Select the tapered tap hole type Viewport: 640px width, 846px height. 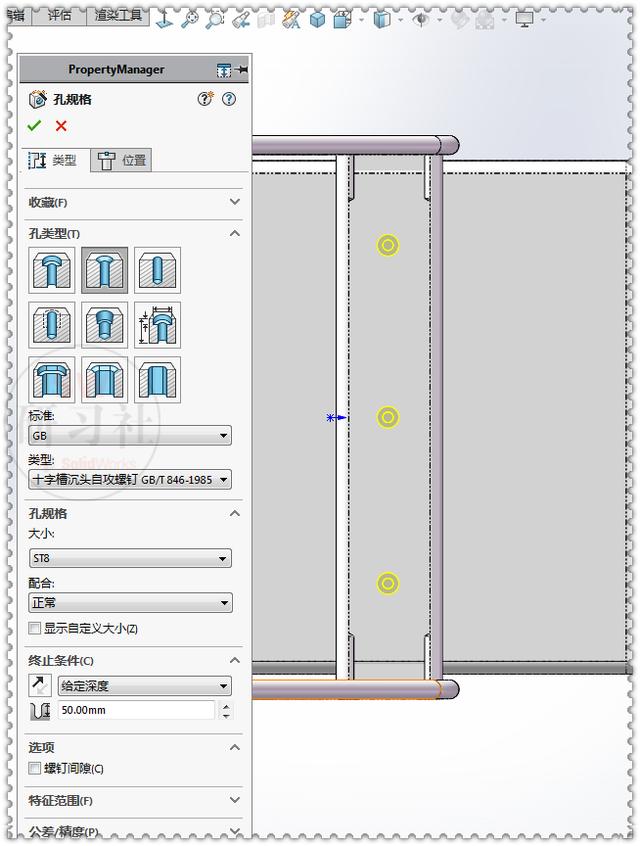105,325
